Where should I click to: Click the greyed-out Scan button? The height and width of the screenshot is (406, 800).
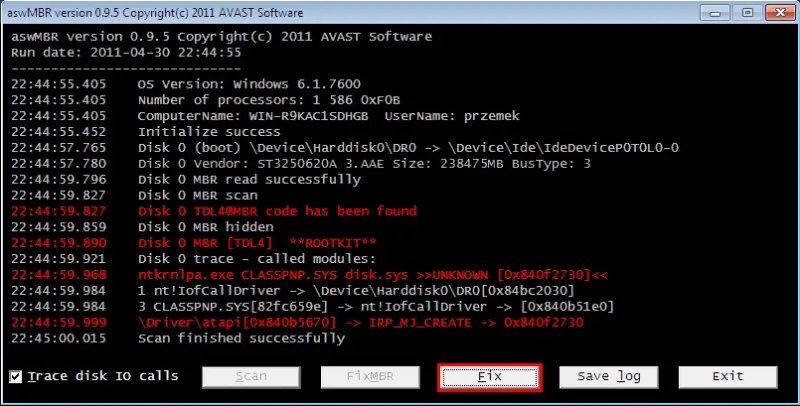click(x=251, y=377)
